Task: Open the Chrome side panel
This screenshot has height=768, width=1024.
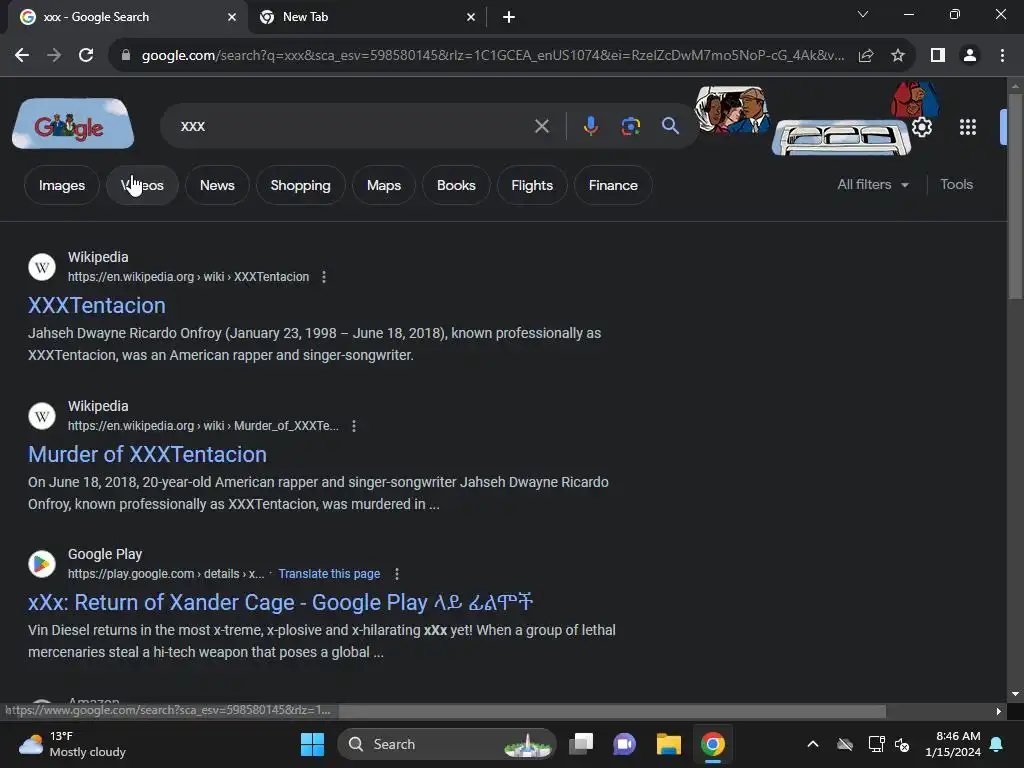Action: click(x=938, y=56)
